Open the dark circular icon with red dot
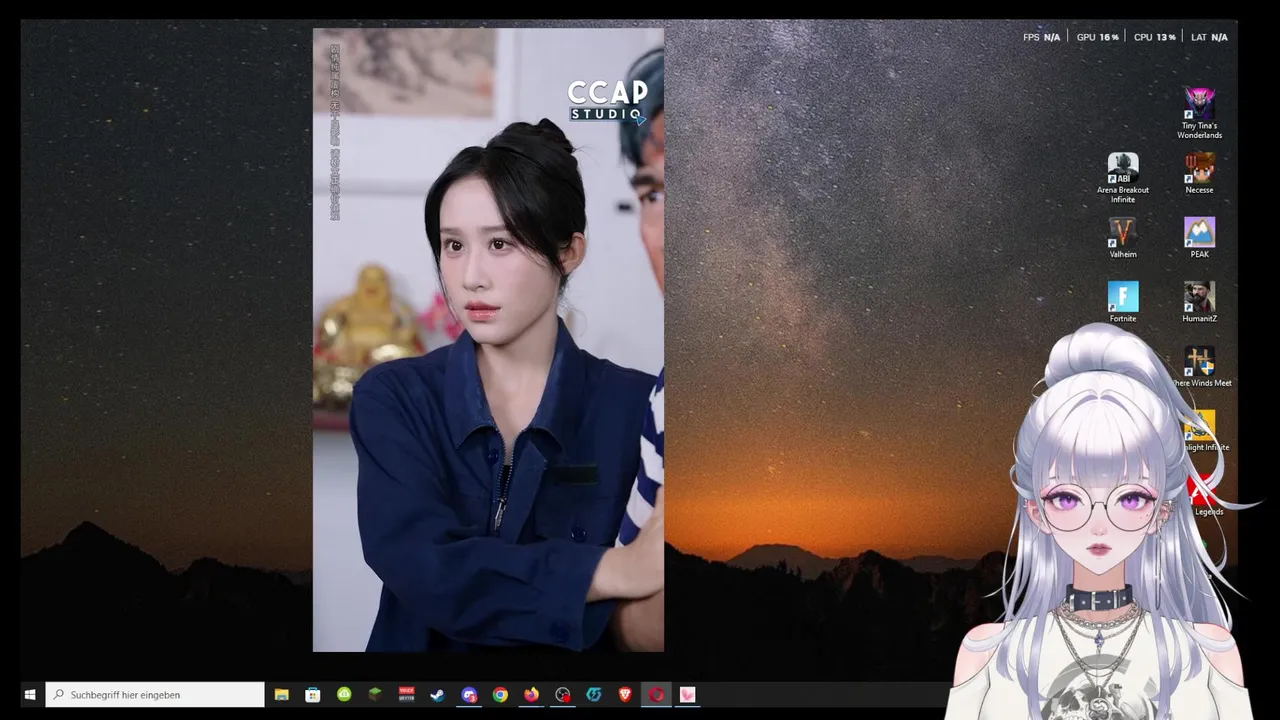 coord(563,694)
